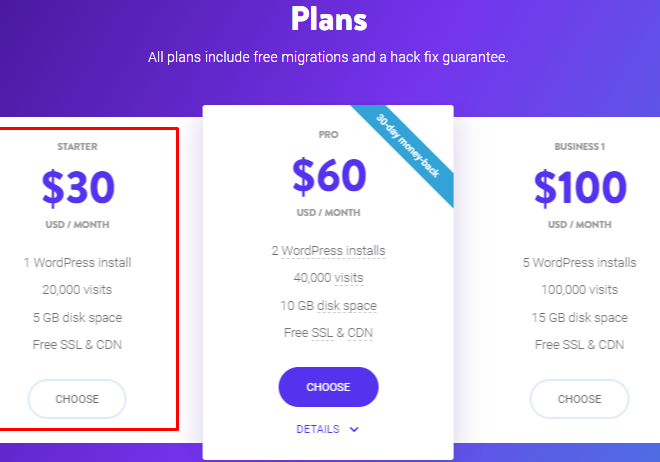This screenshot has height=462, width=660.
Task: Click '100,000 visits' in Business 1 plan
Action: coord(579,289)
